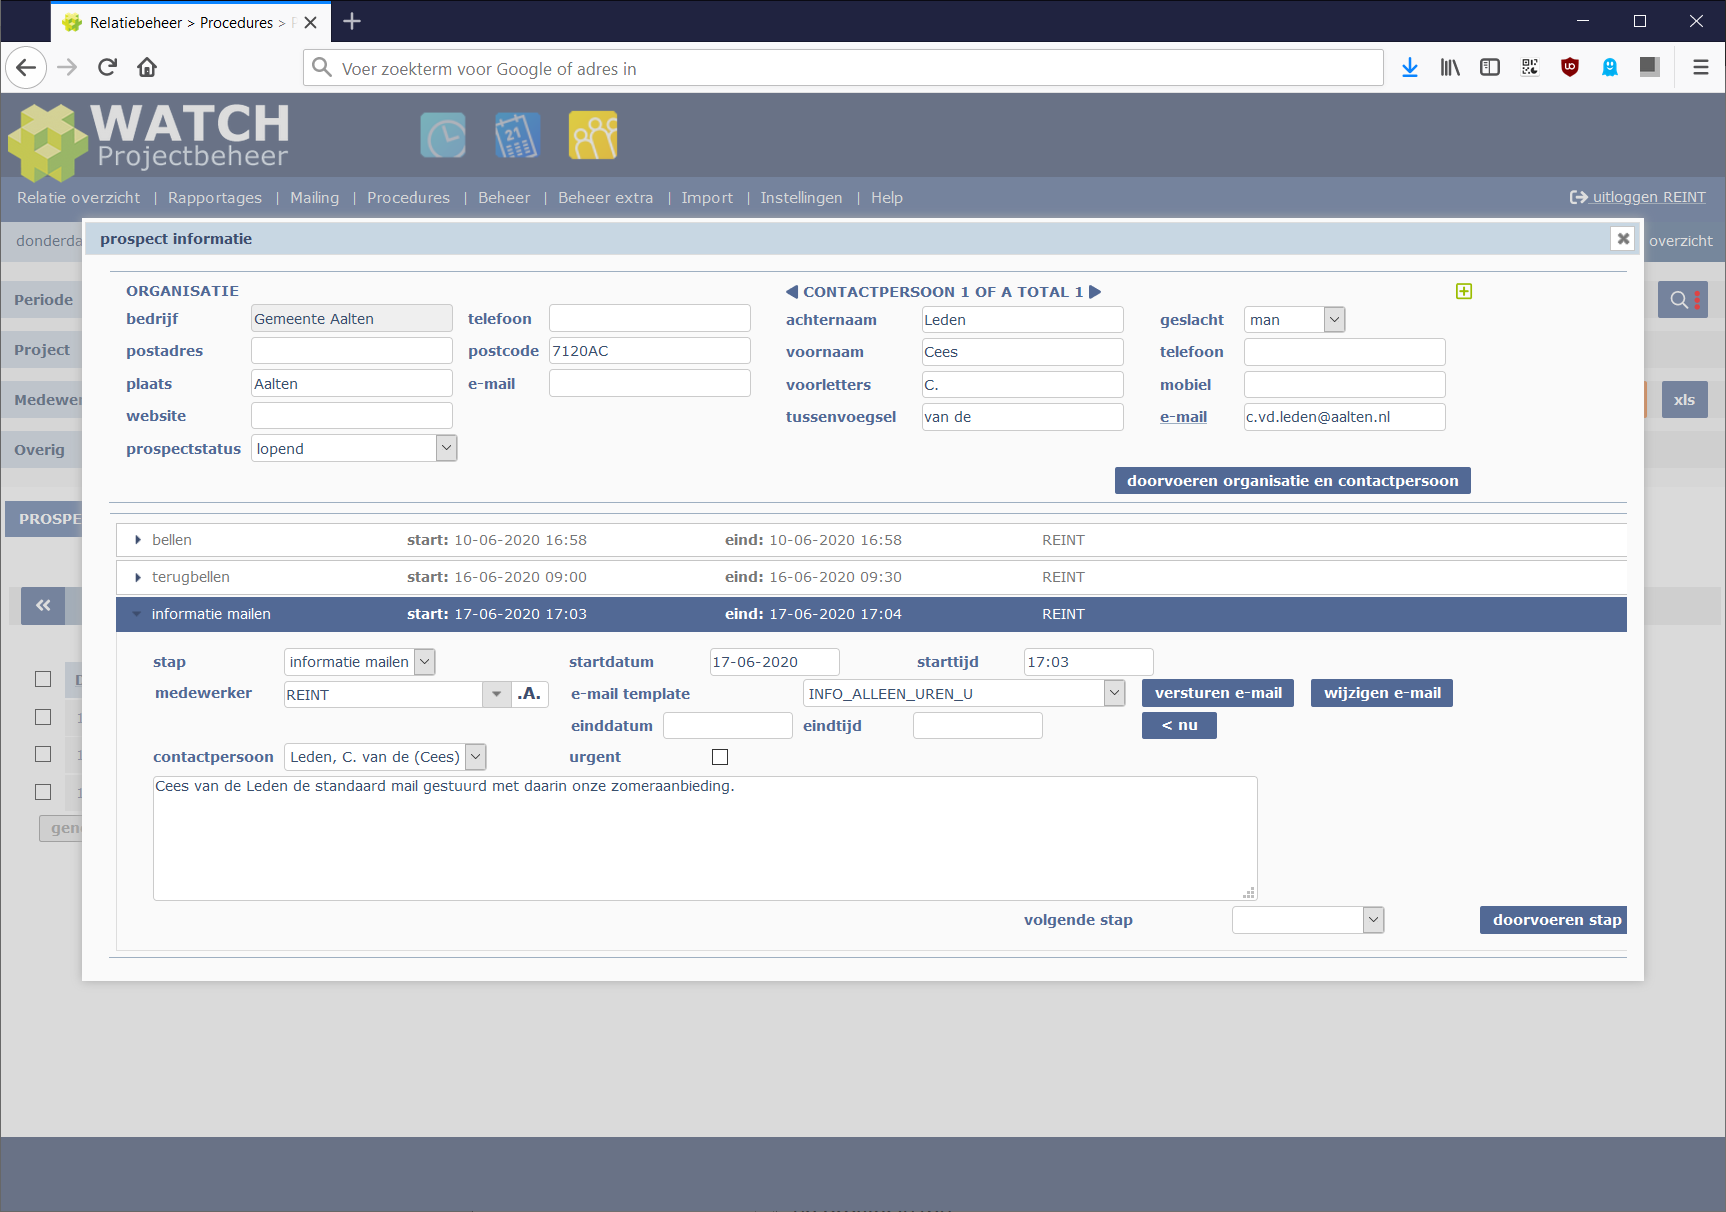Open the stap dropdown showing informatie mailen
1726x1212 pixels.
pos(360,662)
